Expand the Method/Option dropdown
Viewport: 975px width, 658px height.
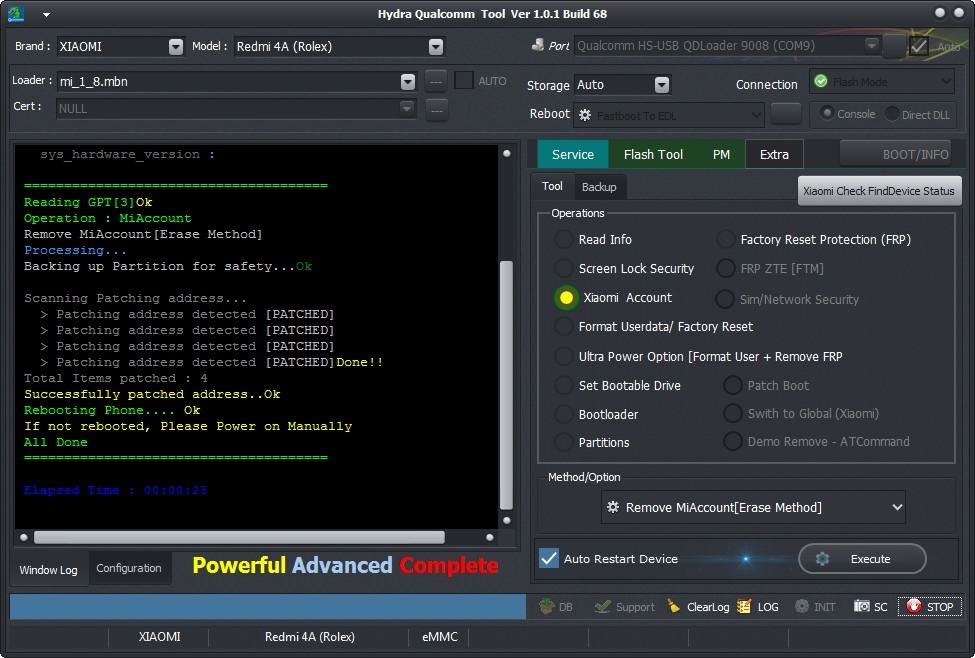point(897,507)
